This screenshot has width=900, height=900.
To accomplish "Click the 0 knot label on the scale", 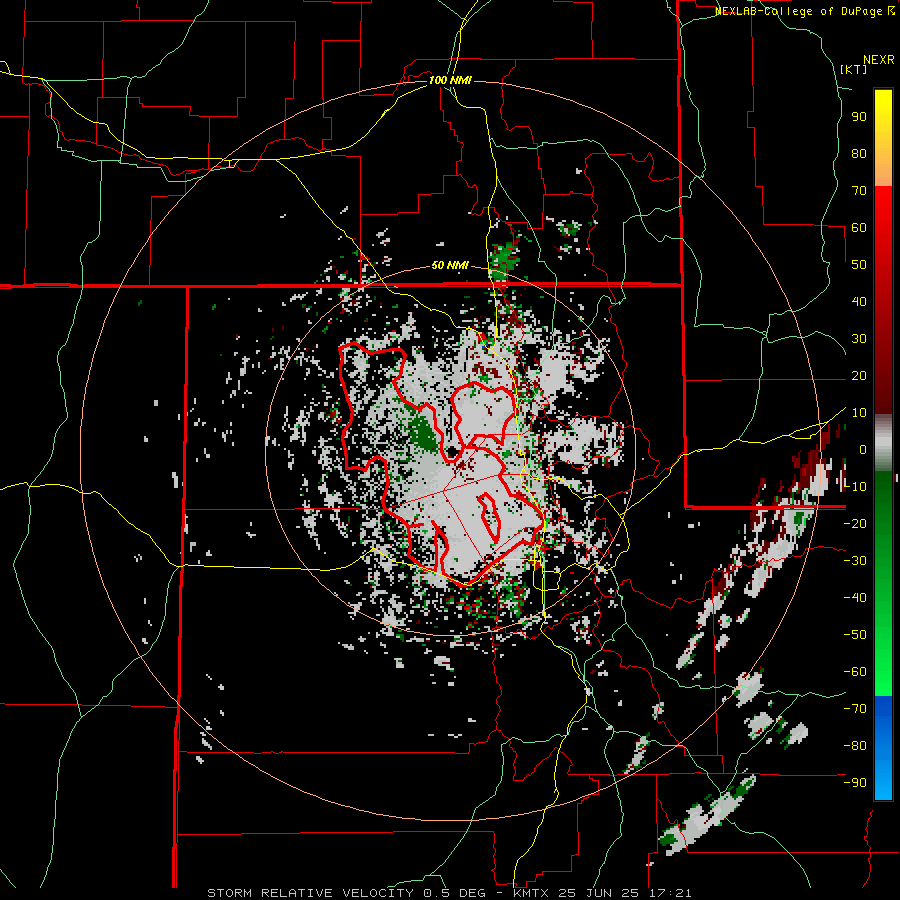I will tap(863, 450).
